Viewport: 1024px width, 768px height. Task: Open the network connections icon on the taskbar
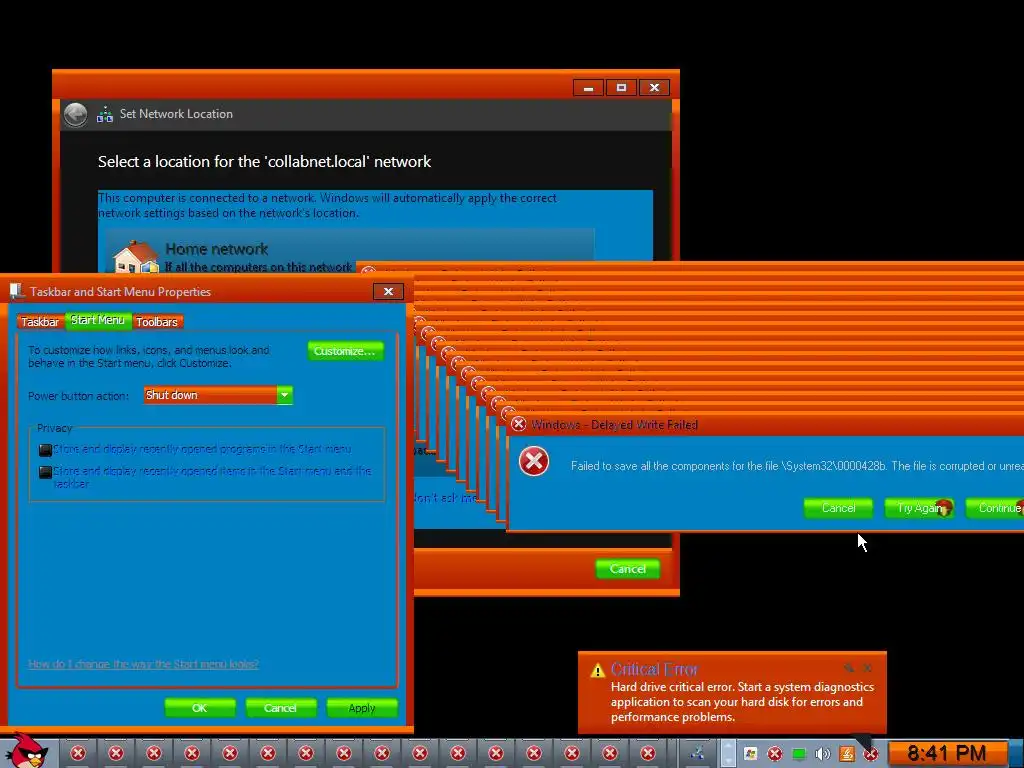point(696,753)
